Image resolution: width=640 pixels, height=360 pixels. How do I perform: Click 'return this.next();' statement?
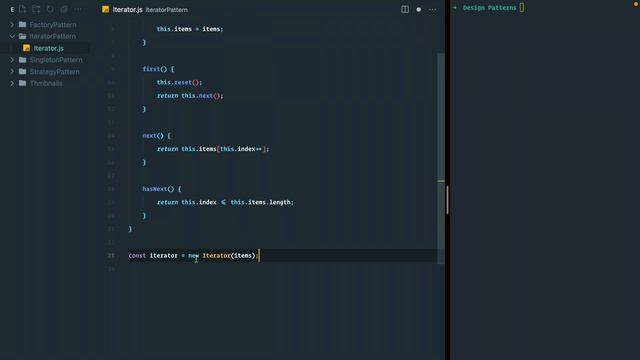tap(190, 96)
